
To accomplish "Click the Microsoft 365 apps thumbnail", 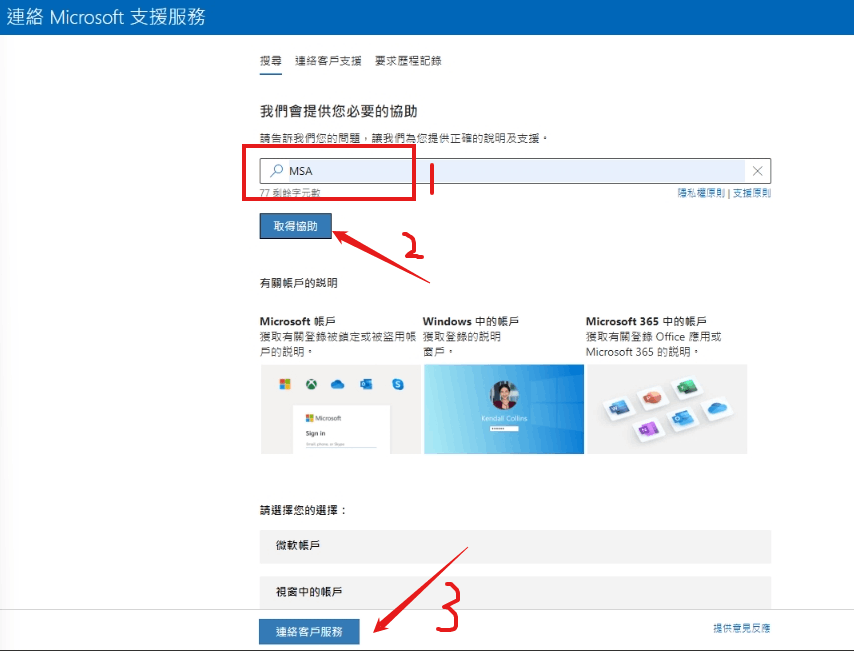I will (x=667, y=409).
